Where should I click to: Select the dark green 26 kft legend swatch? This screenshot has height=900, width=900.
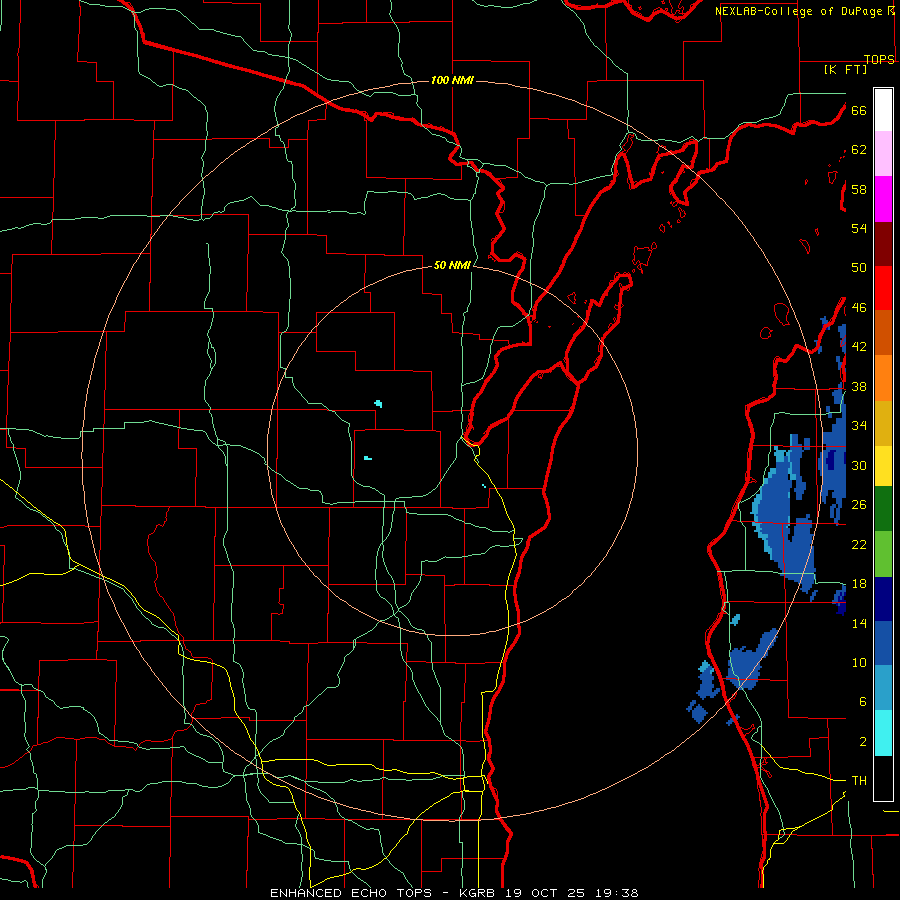tap(883, 509)
